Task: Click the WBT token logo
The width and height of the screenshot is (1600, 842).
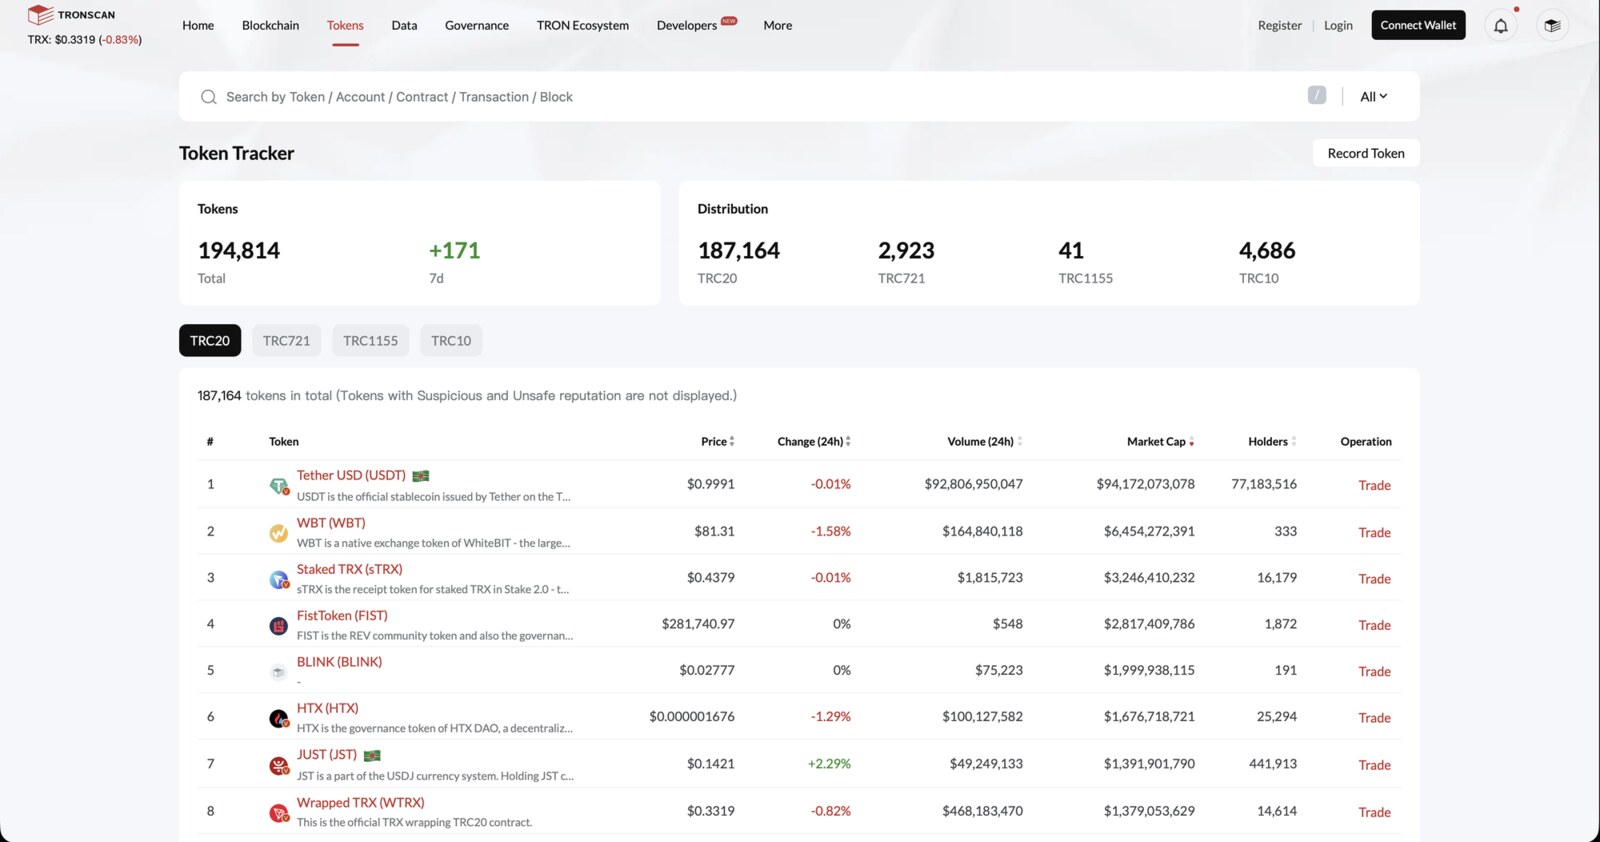Action: [279, 533]
